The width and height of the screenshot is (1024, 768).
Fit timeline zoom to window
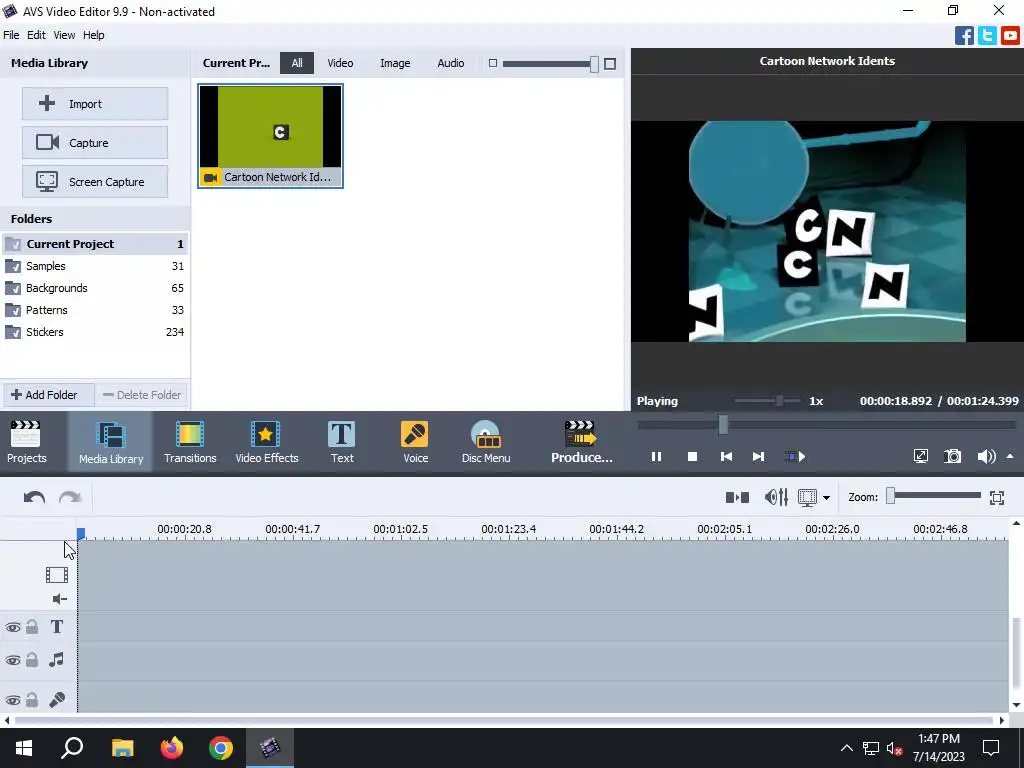coord(997,498)
